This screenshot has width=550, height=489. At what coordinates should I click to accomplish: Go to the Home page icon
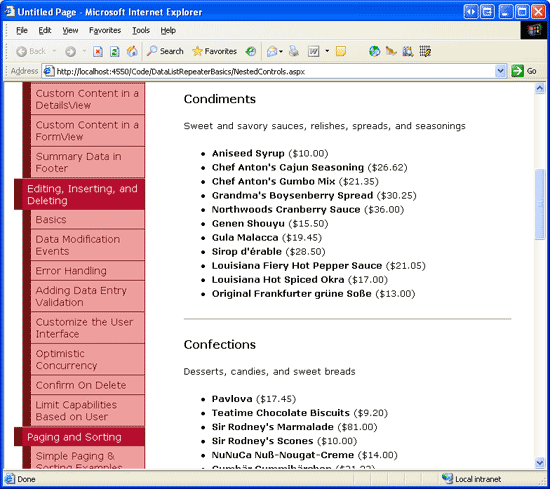(x=132, y=52)
